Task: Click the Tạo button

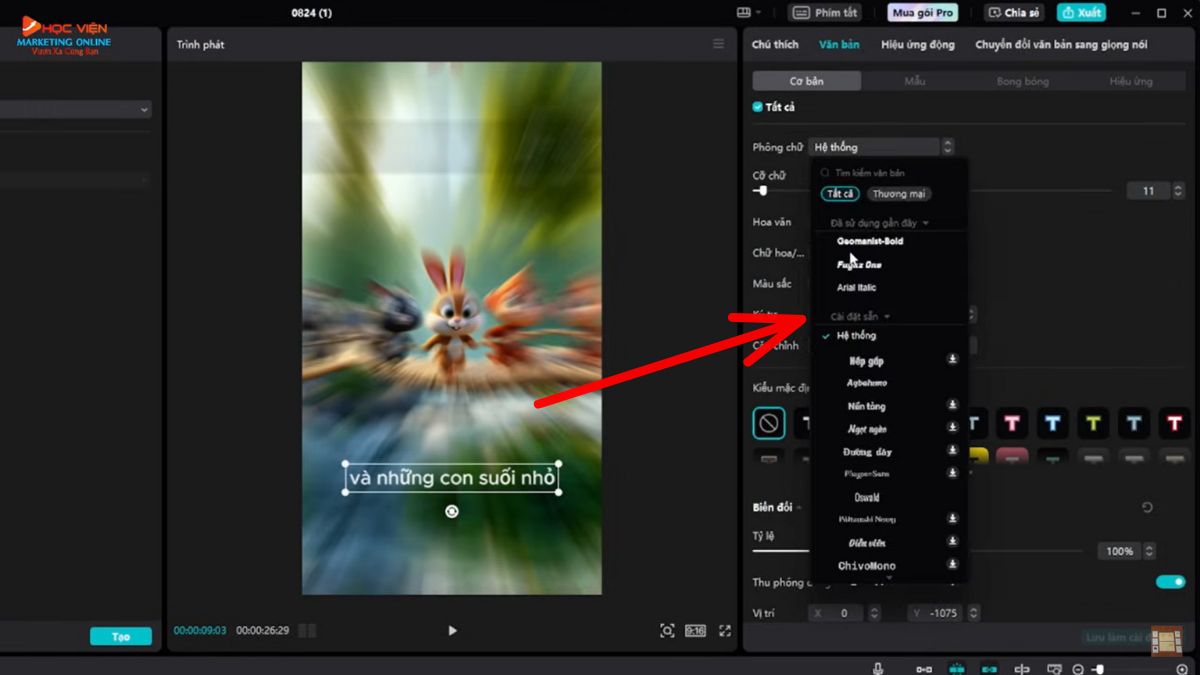Action: (x=121, y=636)
